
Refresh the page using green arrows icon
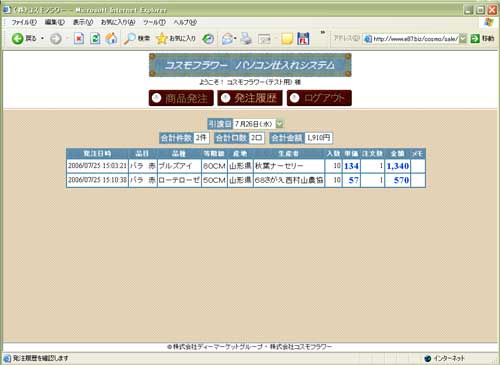[95, 39]
